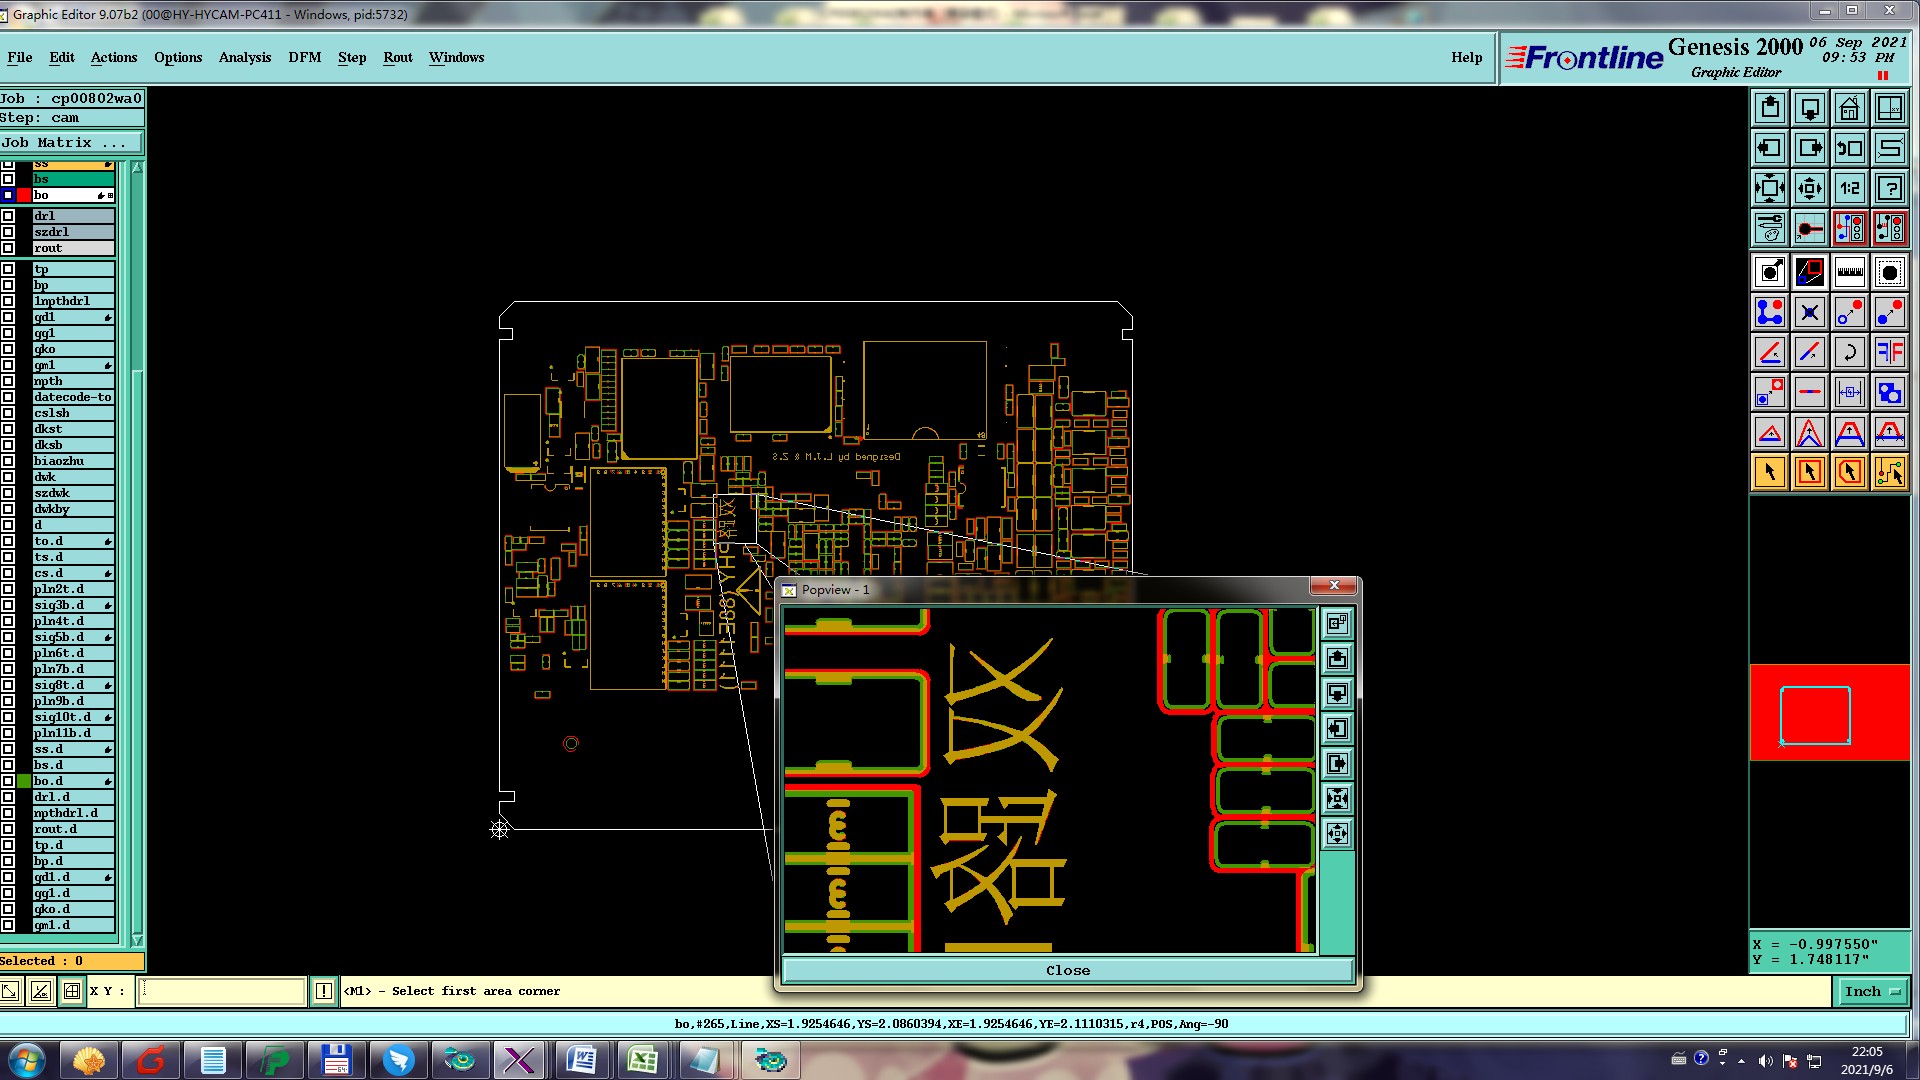Close the Popview window via Close button

(1067, 970)
